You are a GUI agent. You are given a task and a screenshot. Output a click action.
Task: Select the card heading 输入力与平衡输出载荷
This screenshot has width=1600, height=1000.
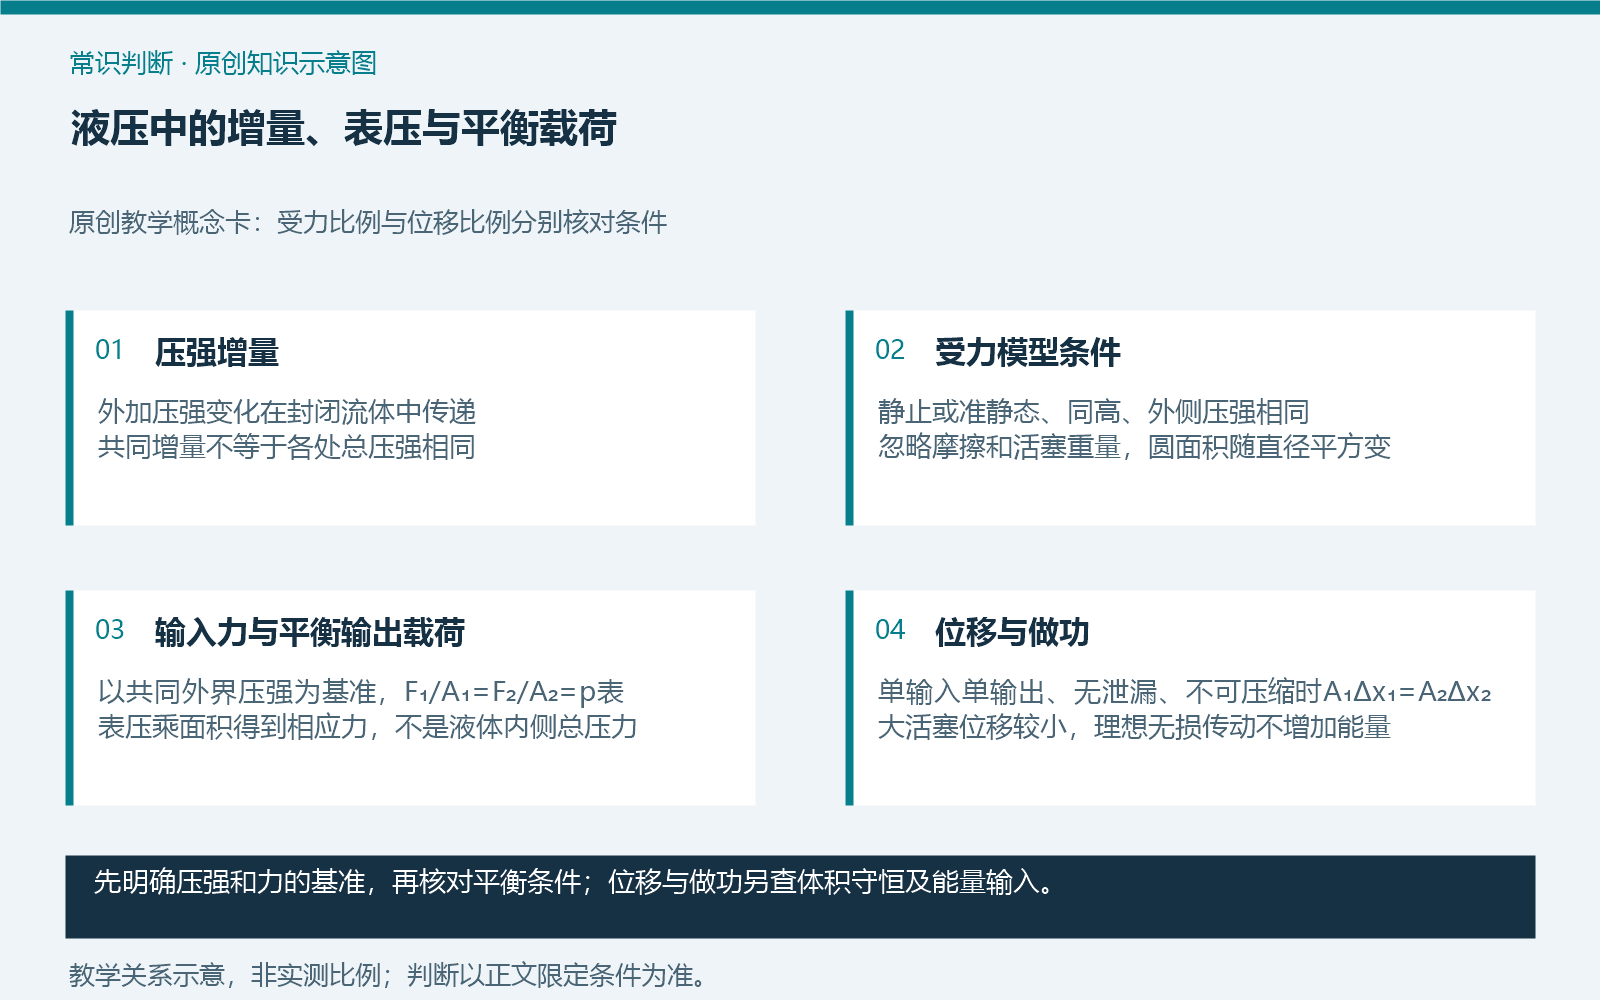click(310, 632)
